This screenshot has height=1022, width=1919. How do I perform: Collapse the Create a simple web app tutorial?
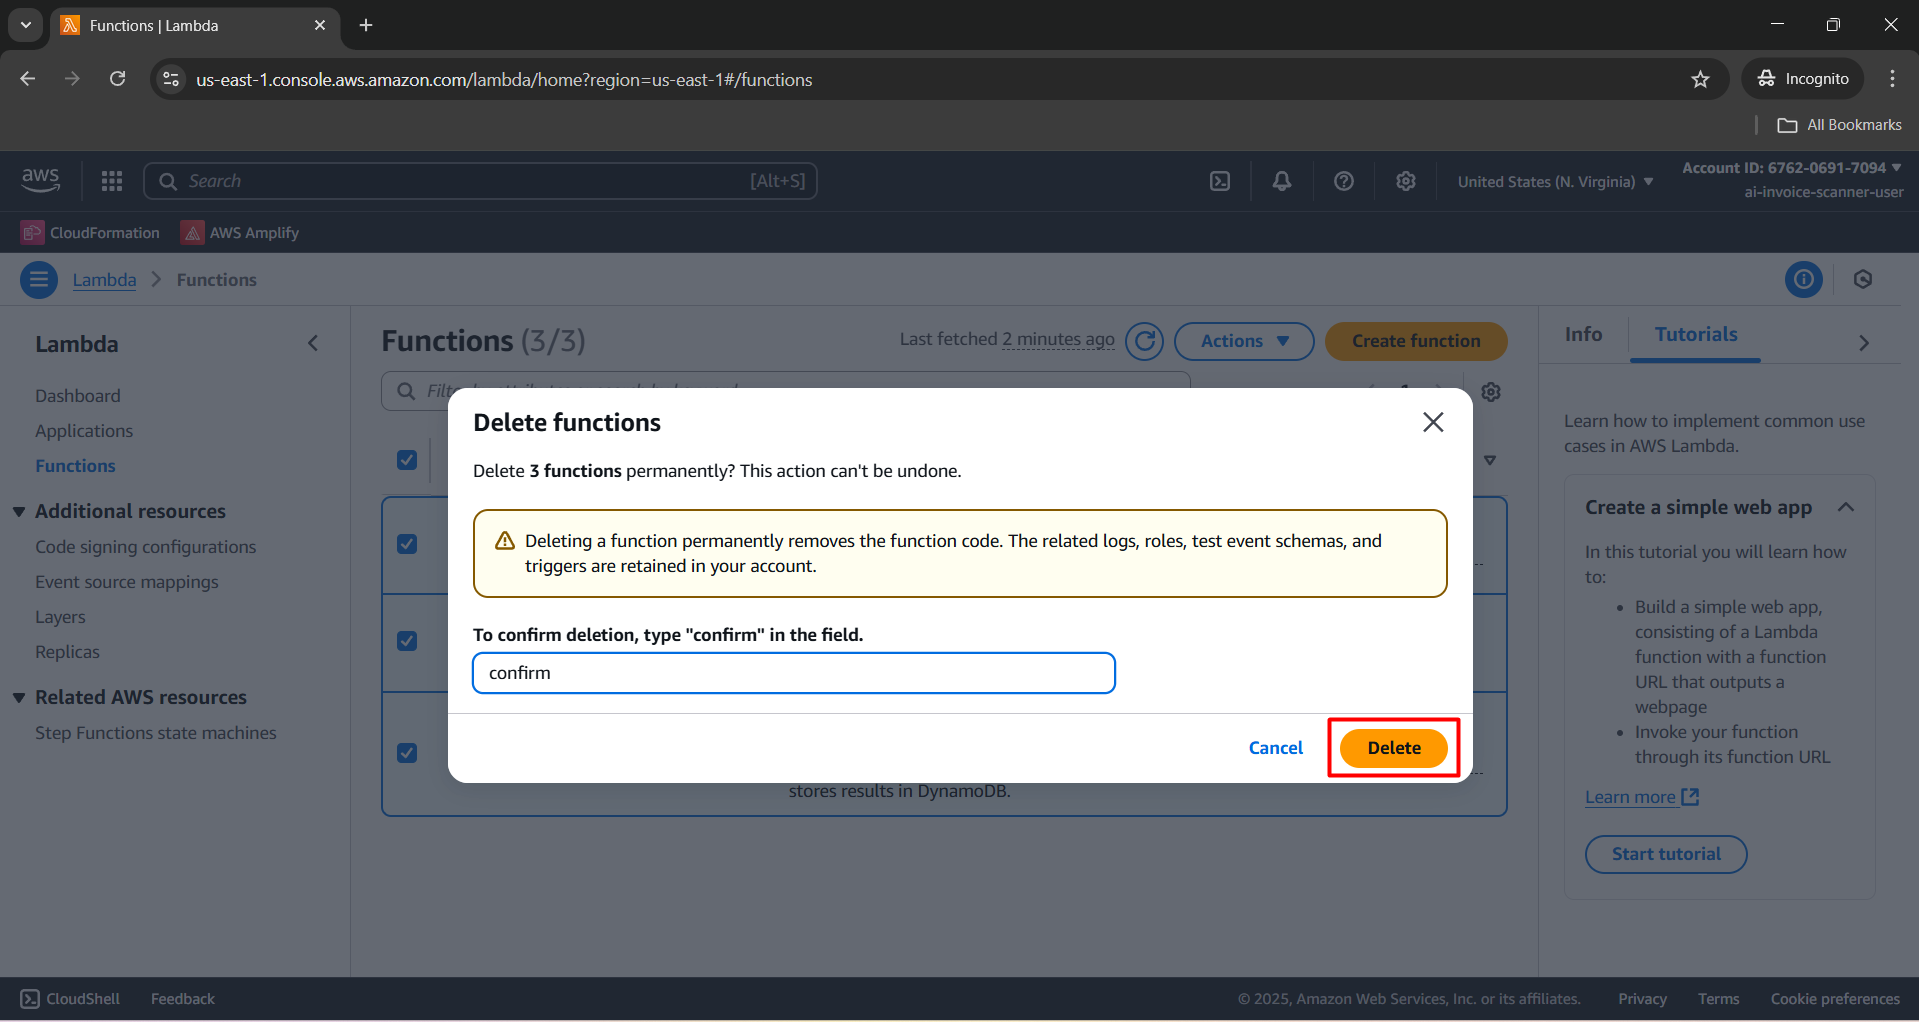click(x=1845, y=507)
